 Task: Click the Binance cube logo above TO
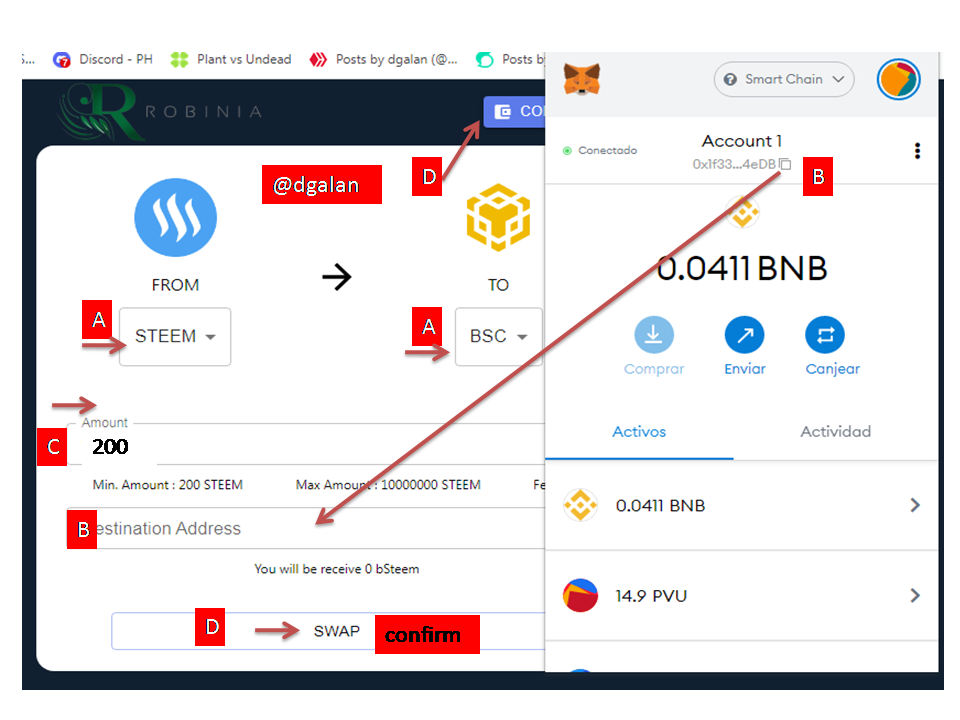point(498,217)
